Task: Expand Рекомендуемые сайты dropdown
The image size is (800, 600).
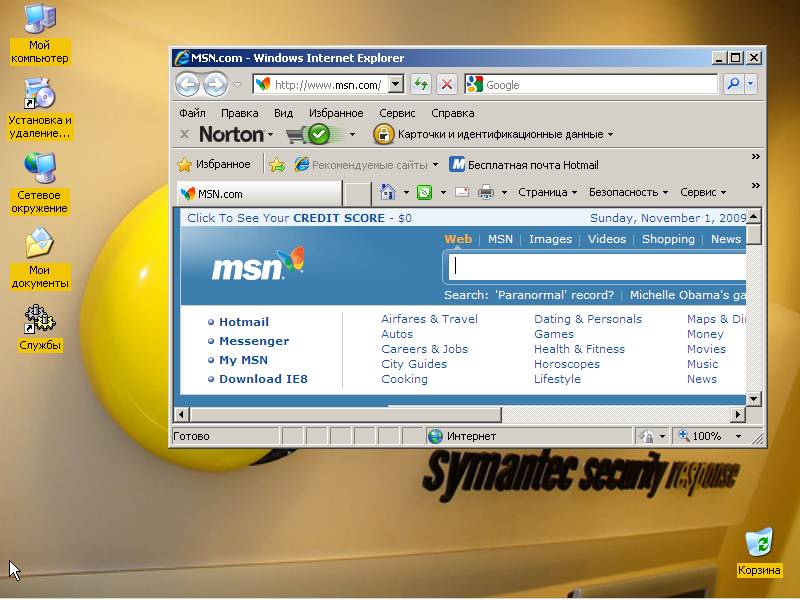Action: click(x=435, y=165)
